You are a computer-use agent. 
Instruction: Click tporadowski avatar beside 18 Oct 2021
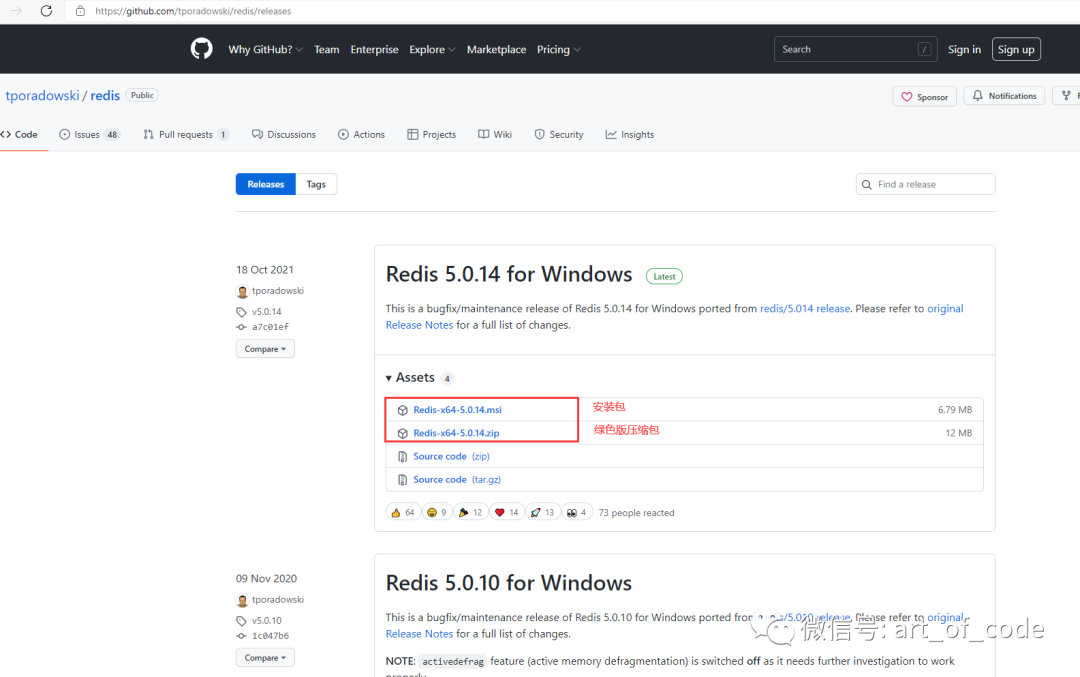(x=242, y=291)
